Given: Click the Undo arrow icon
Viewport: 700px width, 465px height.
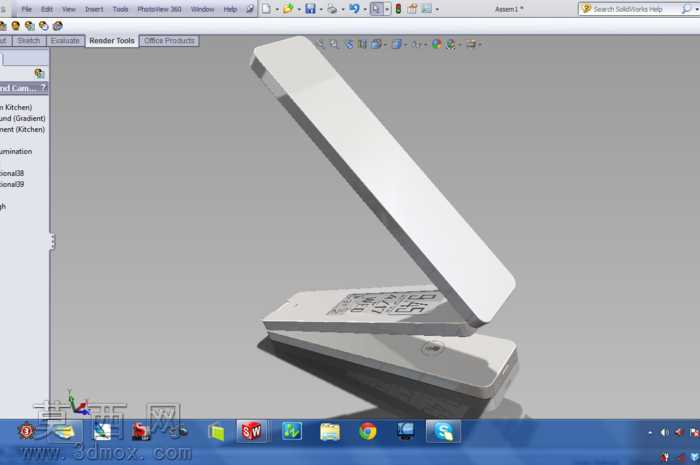Looking at the screenshot, I should 354,8.
